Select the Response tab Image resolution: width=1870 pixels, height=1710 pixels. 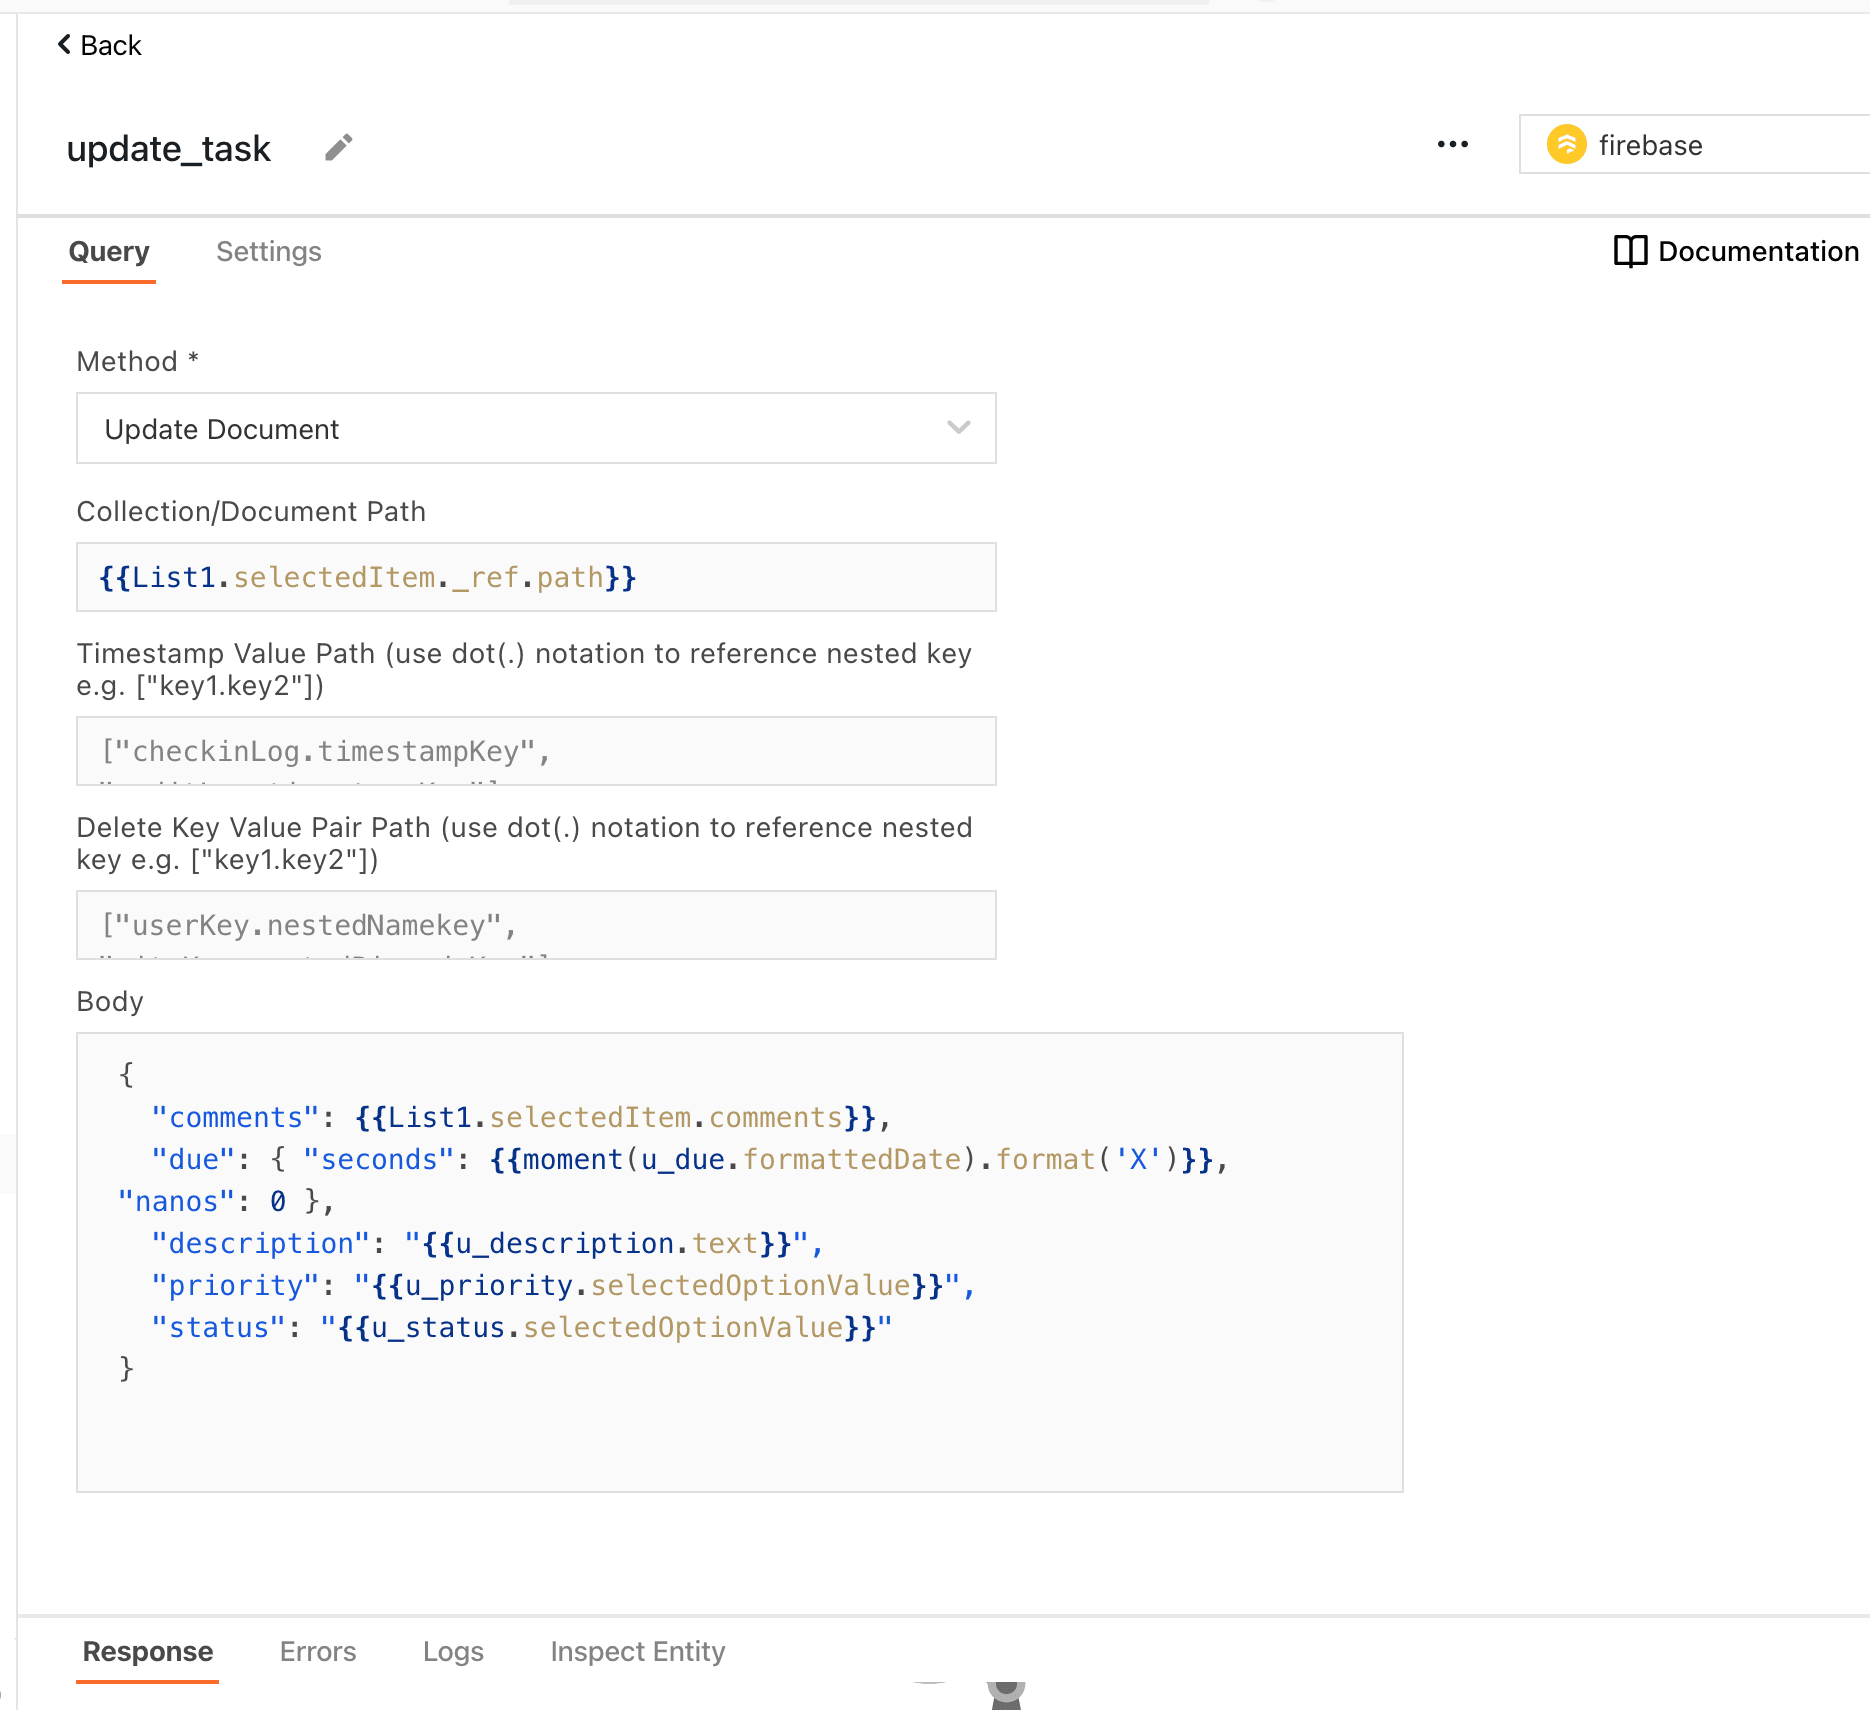[148, 1651]
